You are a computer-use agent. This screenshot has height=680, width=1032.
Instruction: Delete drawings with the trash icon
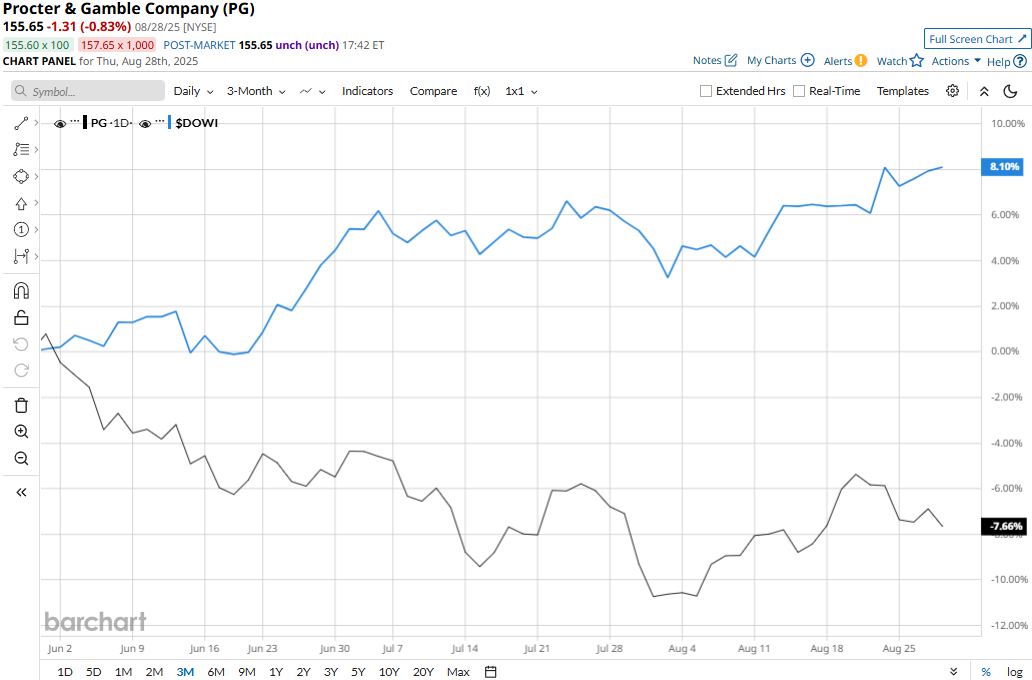coord(21,405)
